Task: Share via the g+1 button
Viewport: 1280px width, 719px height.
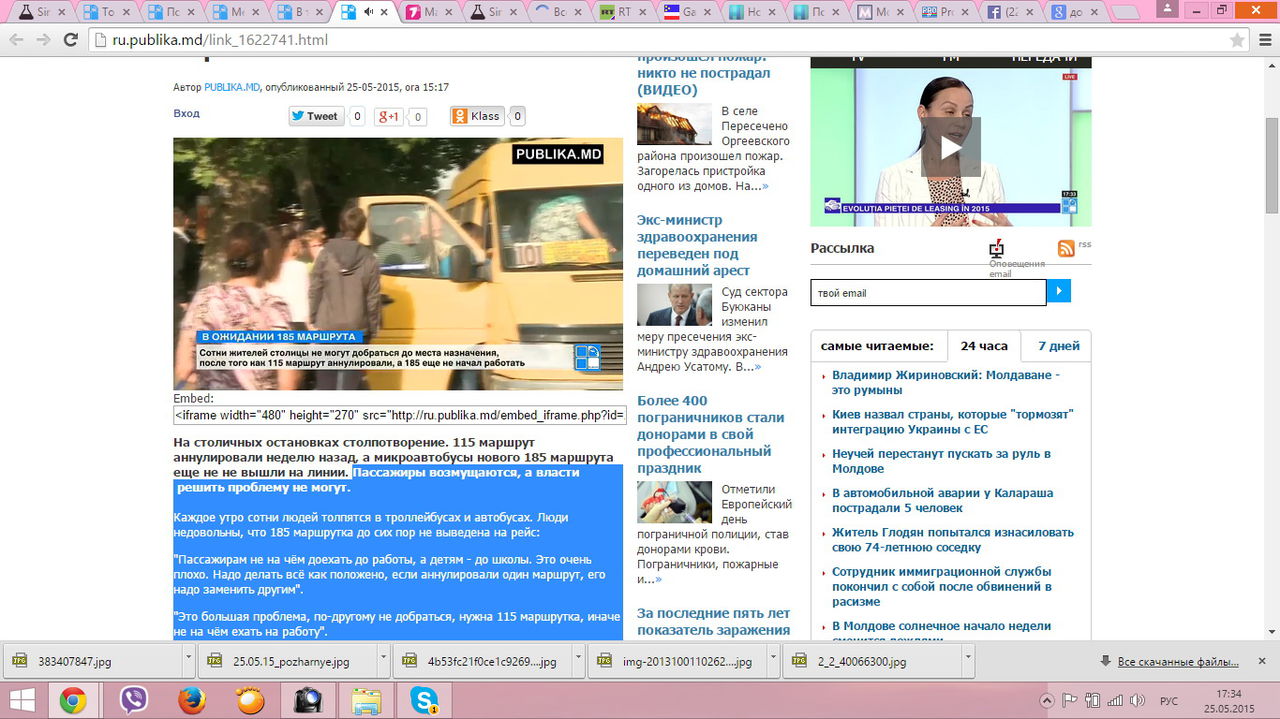Action: (x=388, y=116)
